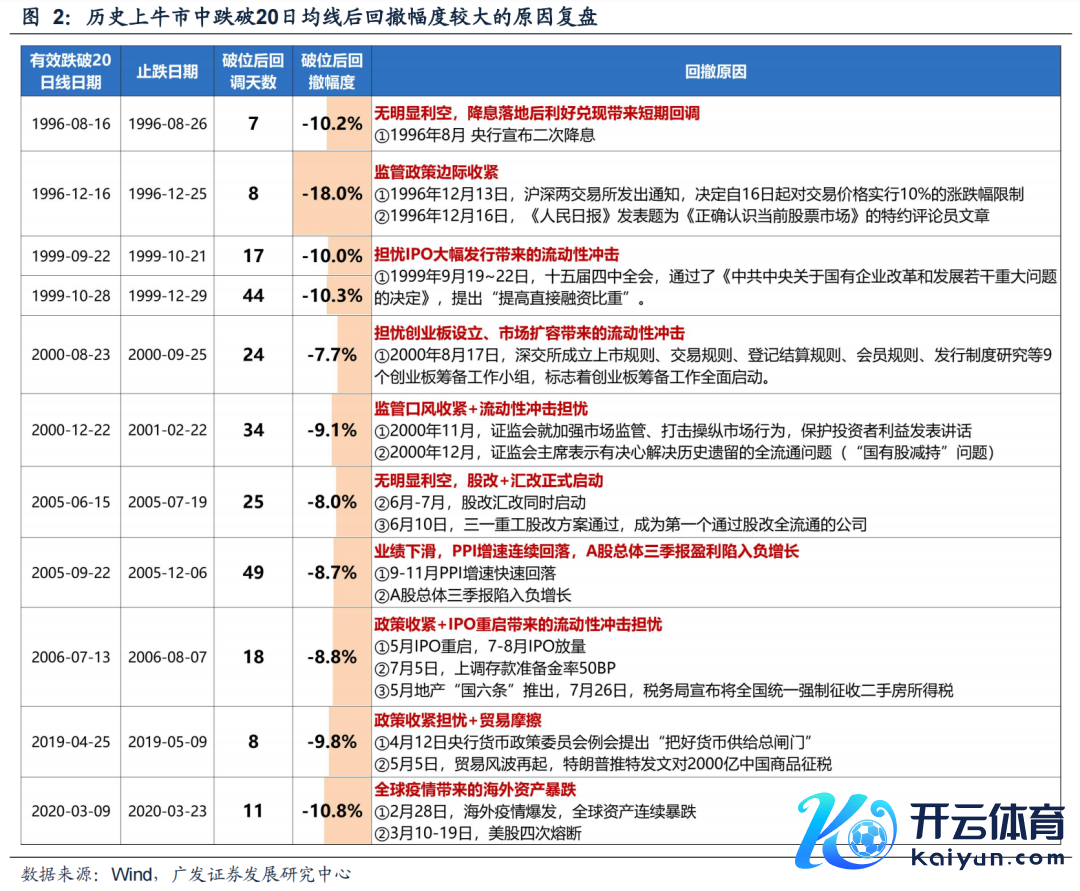Select the 2005-06-15 date cell
Image resolution: width=1080 pixels, height=891 pixels.
click(x=70, y=501)
